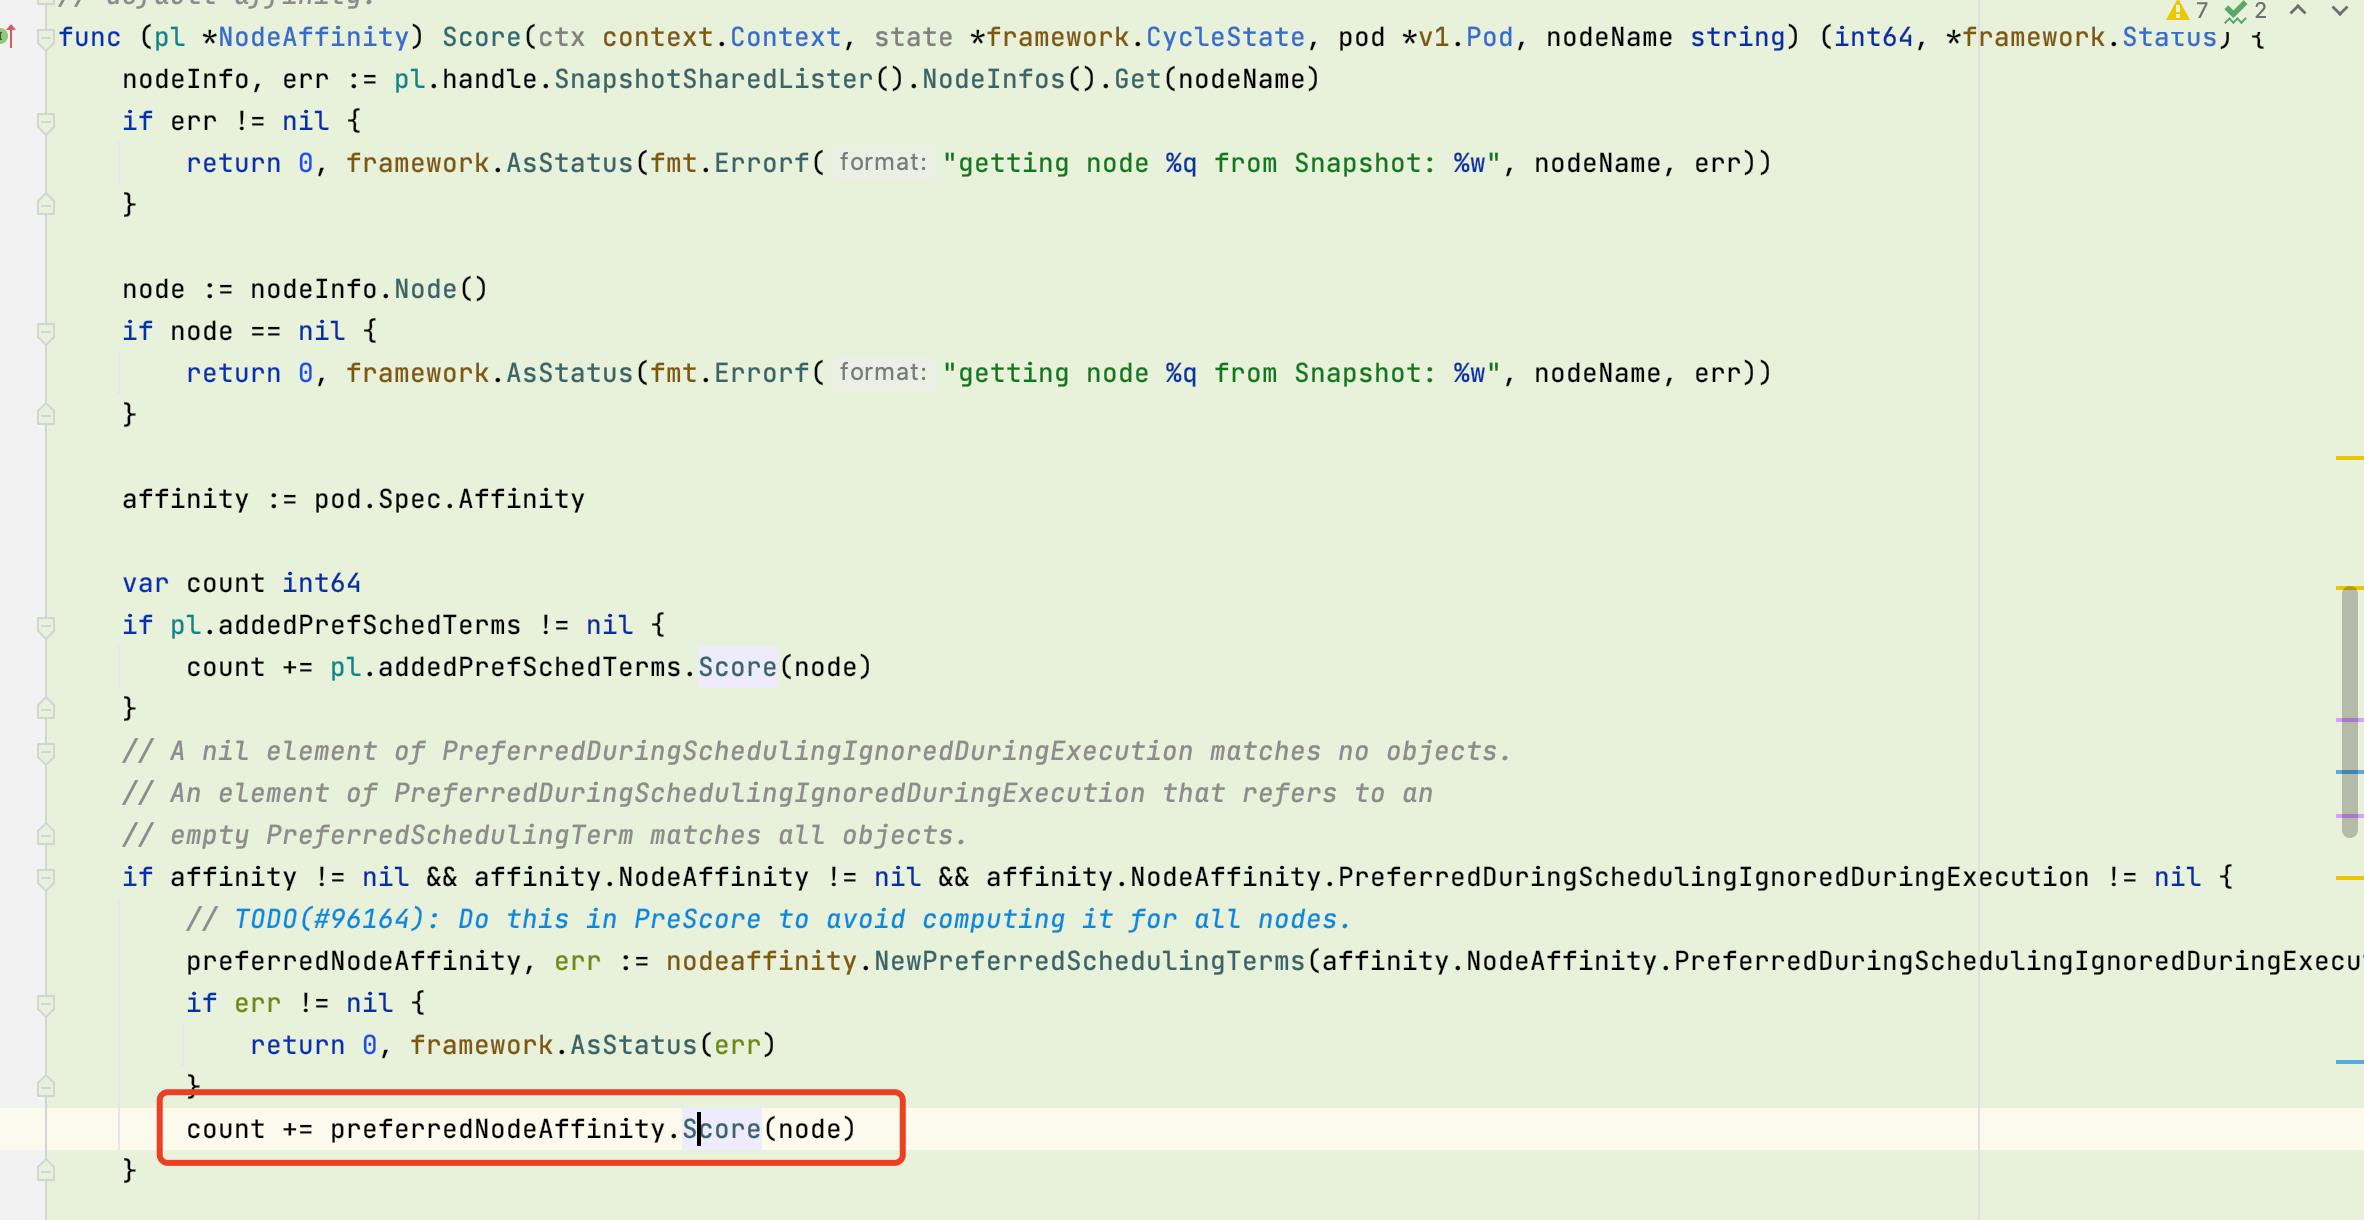Click the word 'func' in the signature
The width and height of the screenshot is (2364, 1220).
click(90, 38)
